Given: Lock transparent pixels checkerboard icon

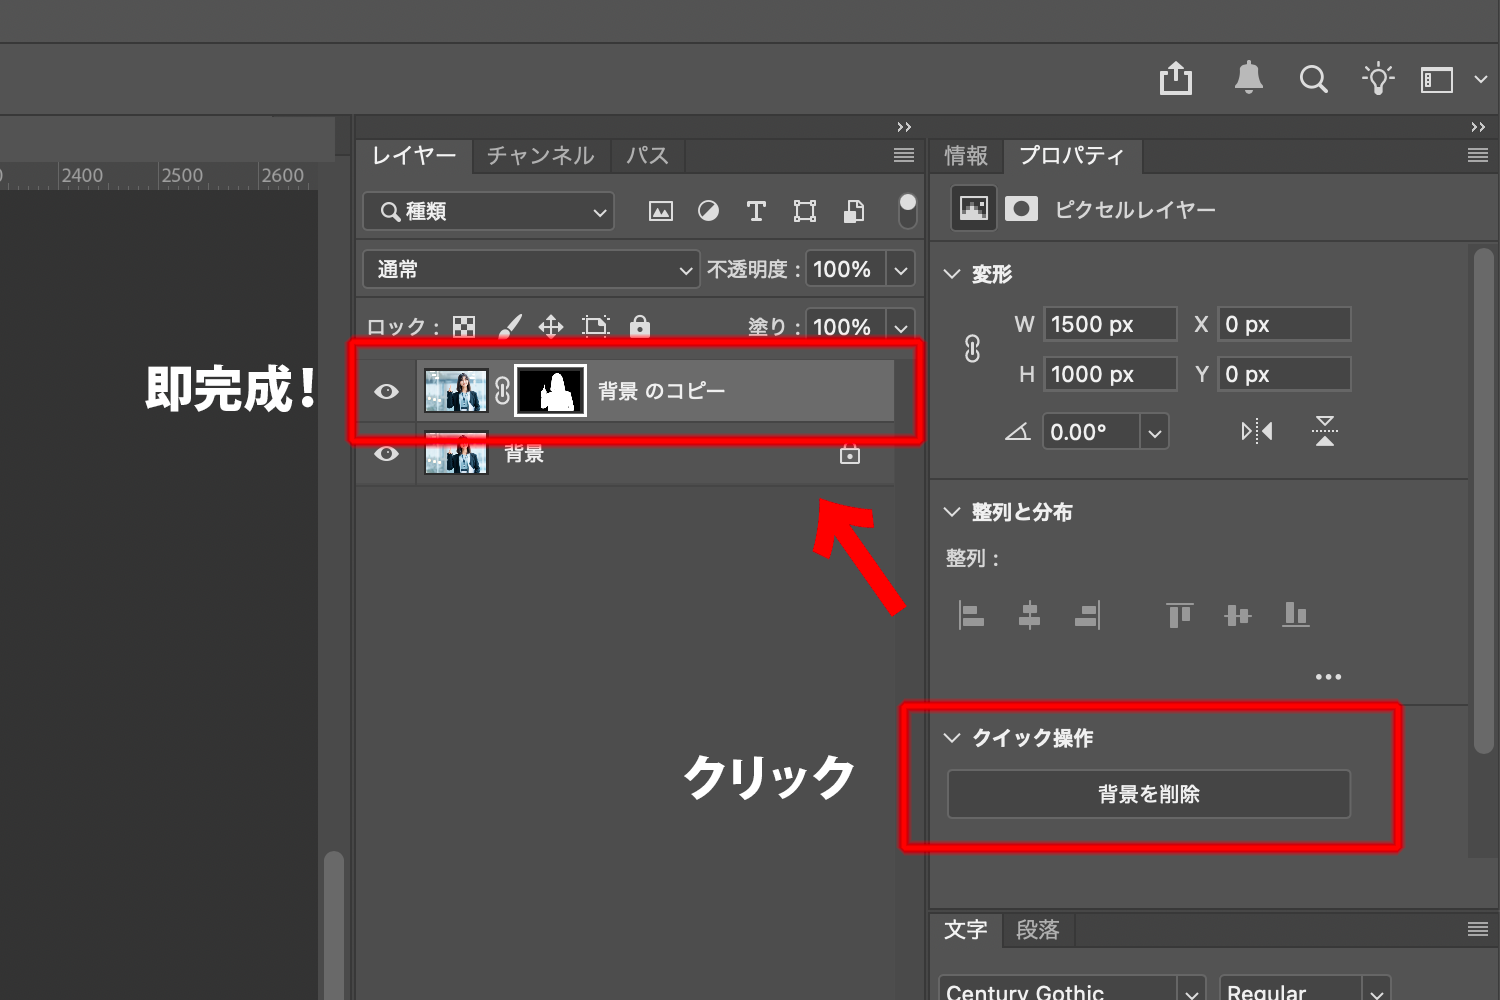Looking at the screenshot, I should click(x=464, y=326).
